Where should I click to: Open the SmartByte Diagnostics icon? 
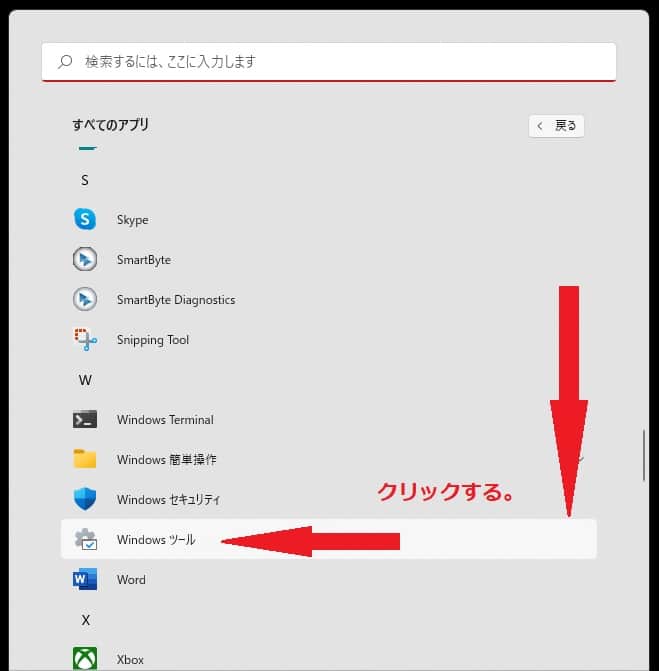pyautogui.click(x=85, y=299)
